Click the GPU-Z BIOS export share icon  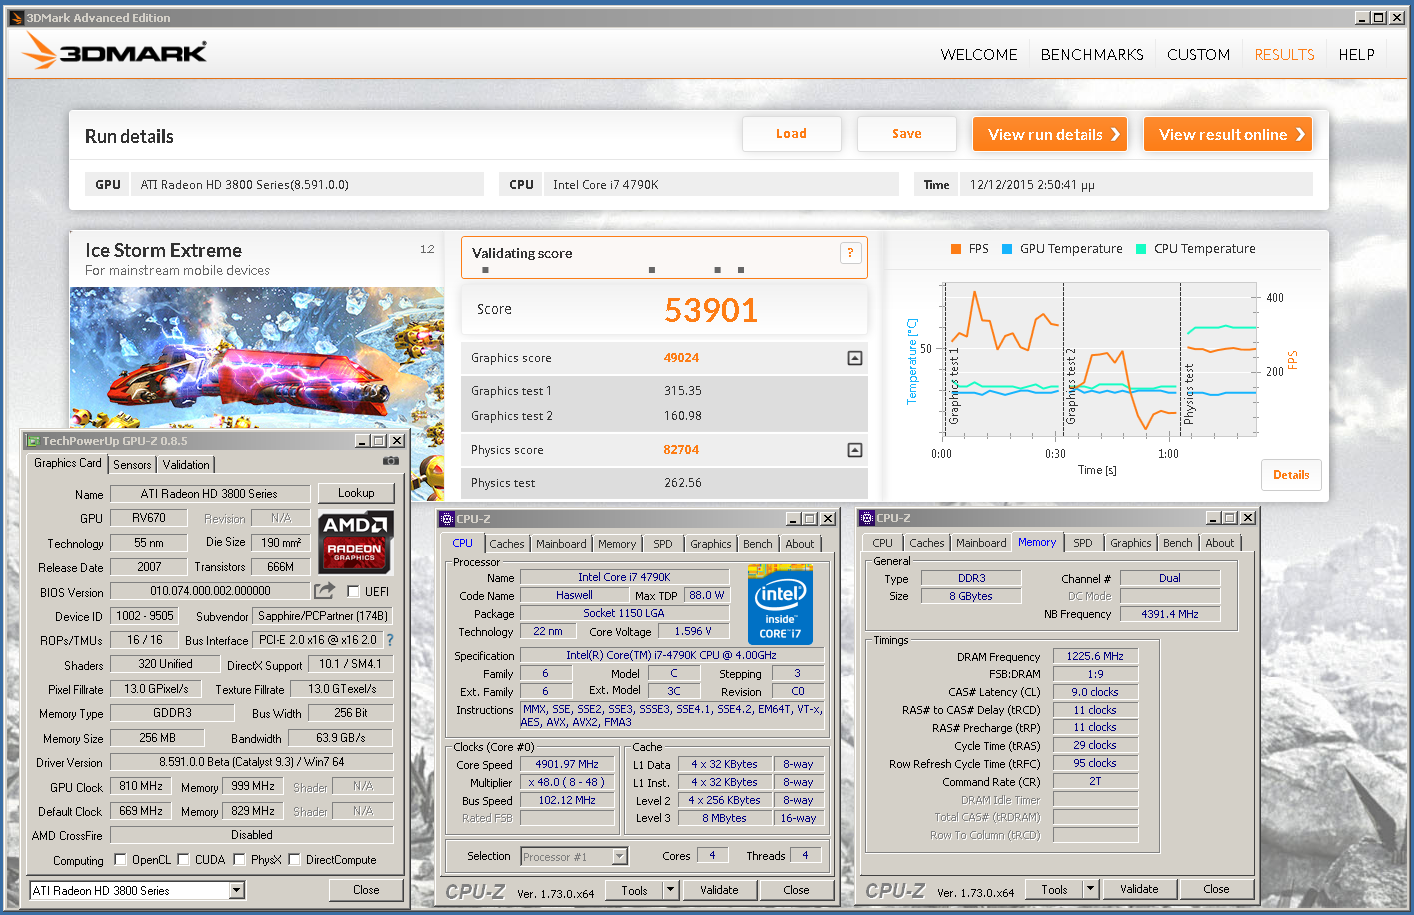[x=325, y=591]
